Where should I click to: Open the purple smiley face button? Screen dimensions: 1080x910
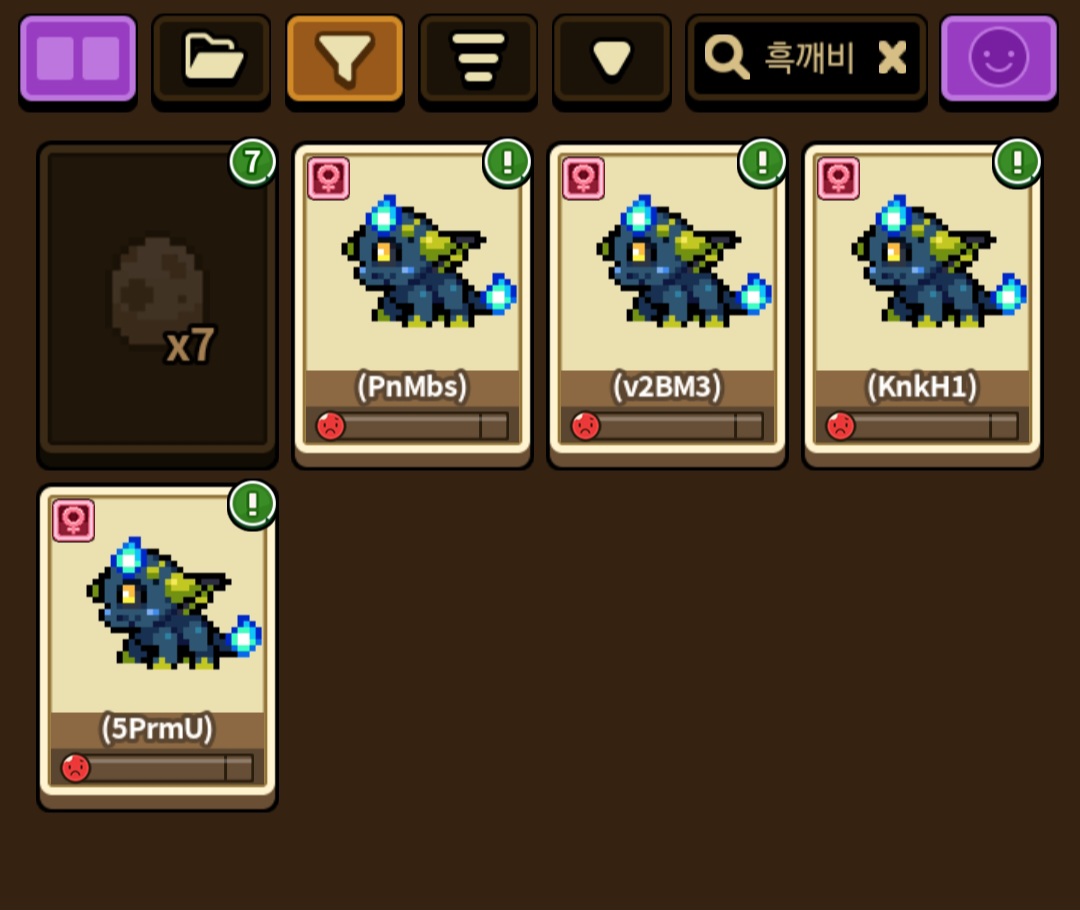pyautogui.click(x=999, y=60)
